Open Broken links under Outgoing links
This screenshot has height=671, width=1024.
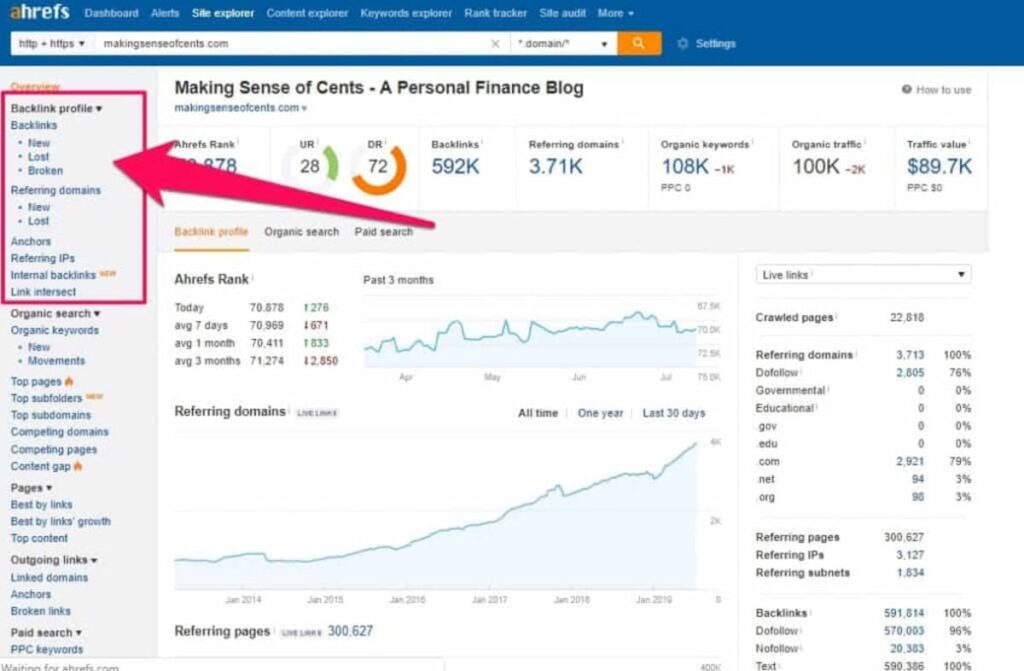click(40, 612)
